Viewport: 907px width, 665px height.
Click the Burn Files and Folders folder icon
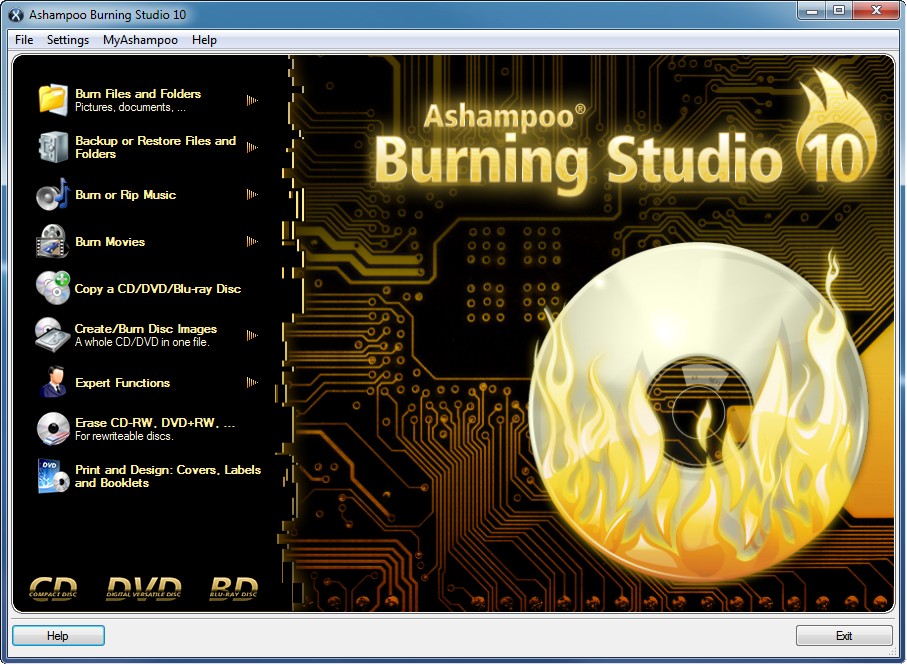pos(53,99)
